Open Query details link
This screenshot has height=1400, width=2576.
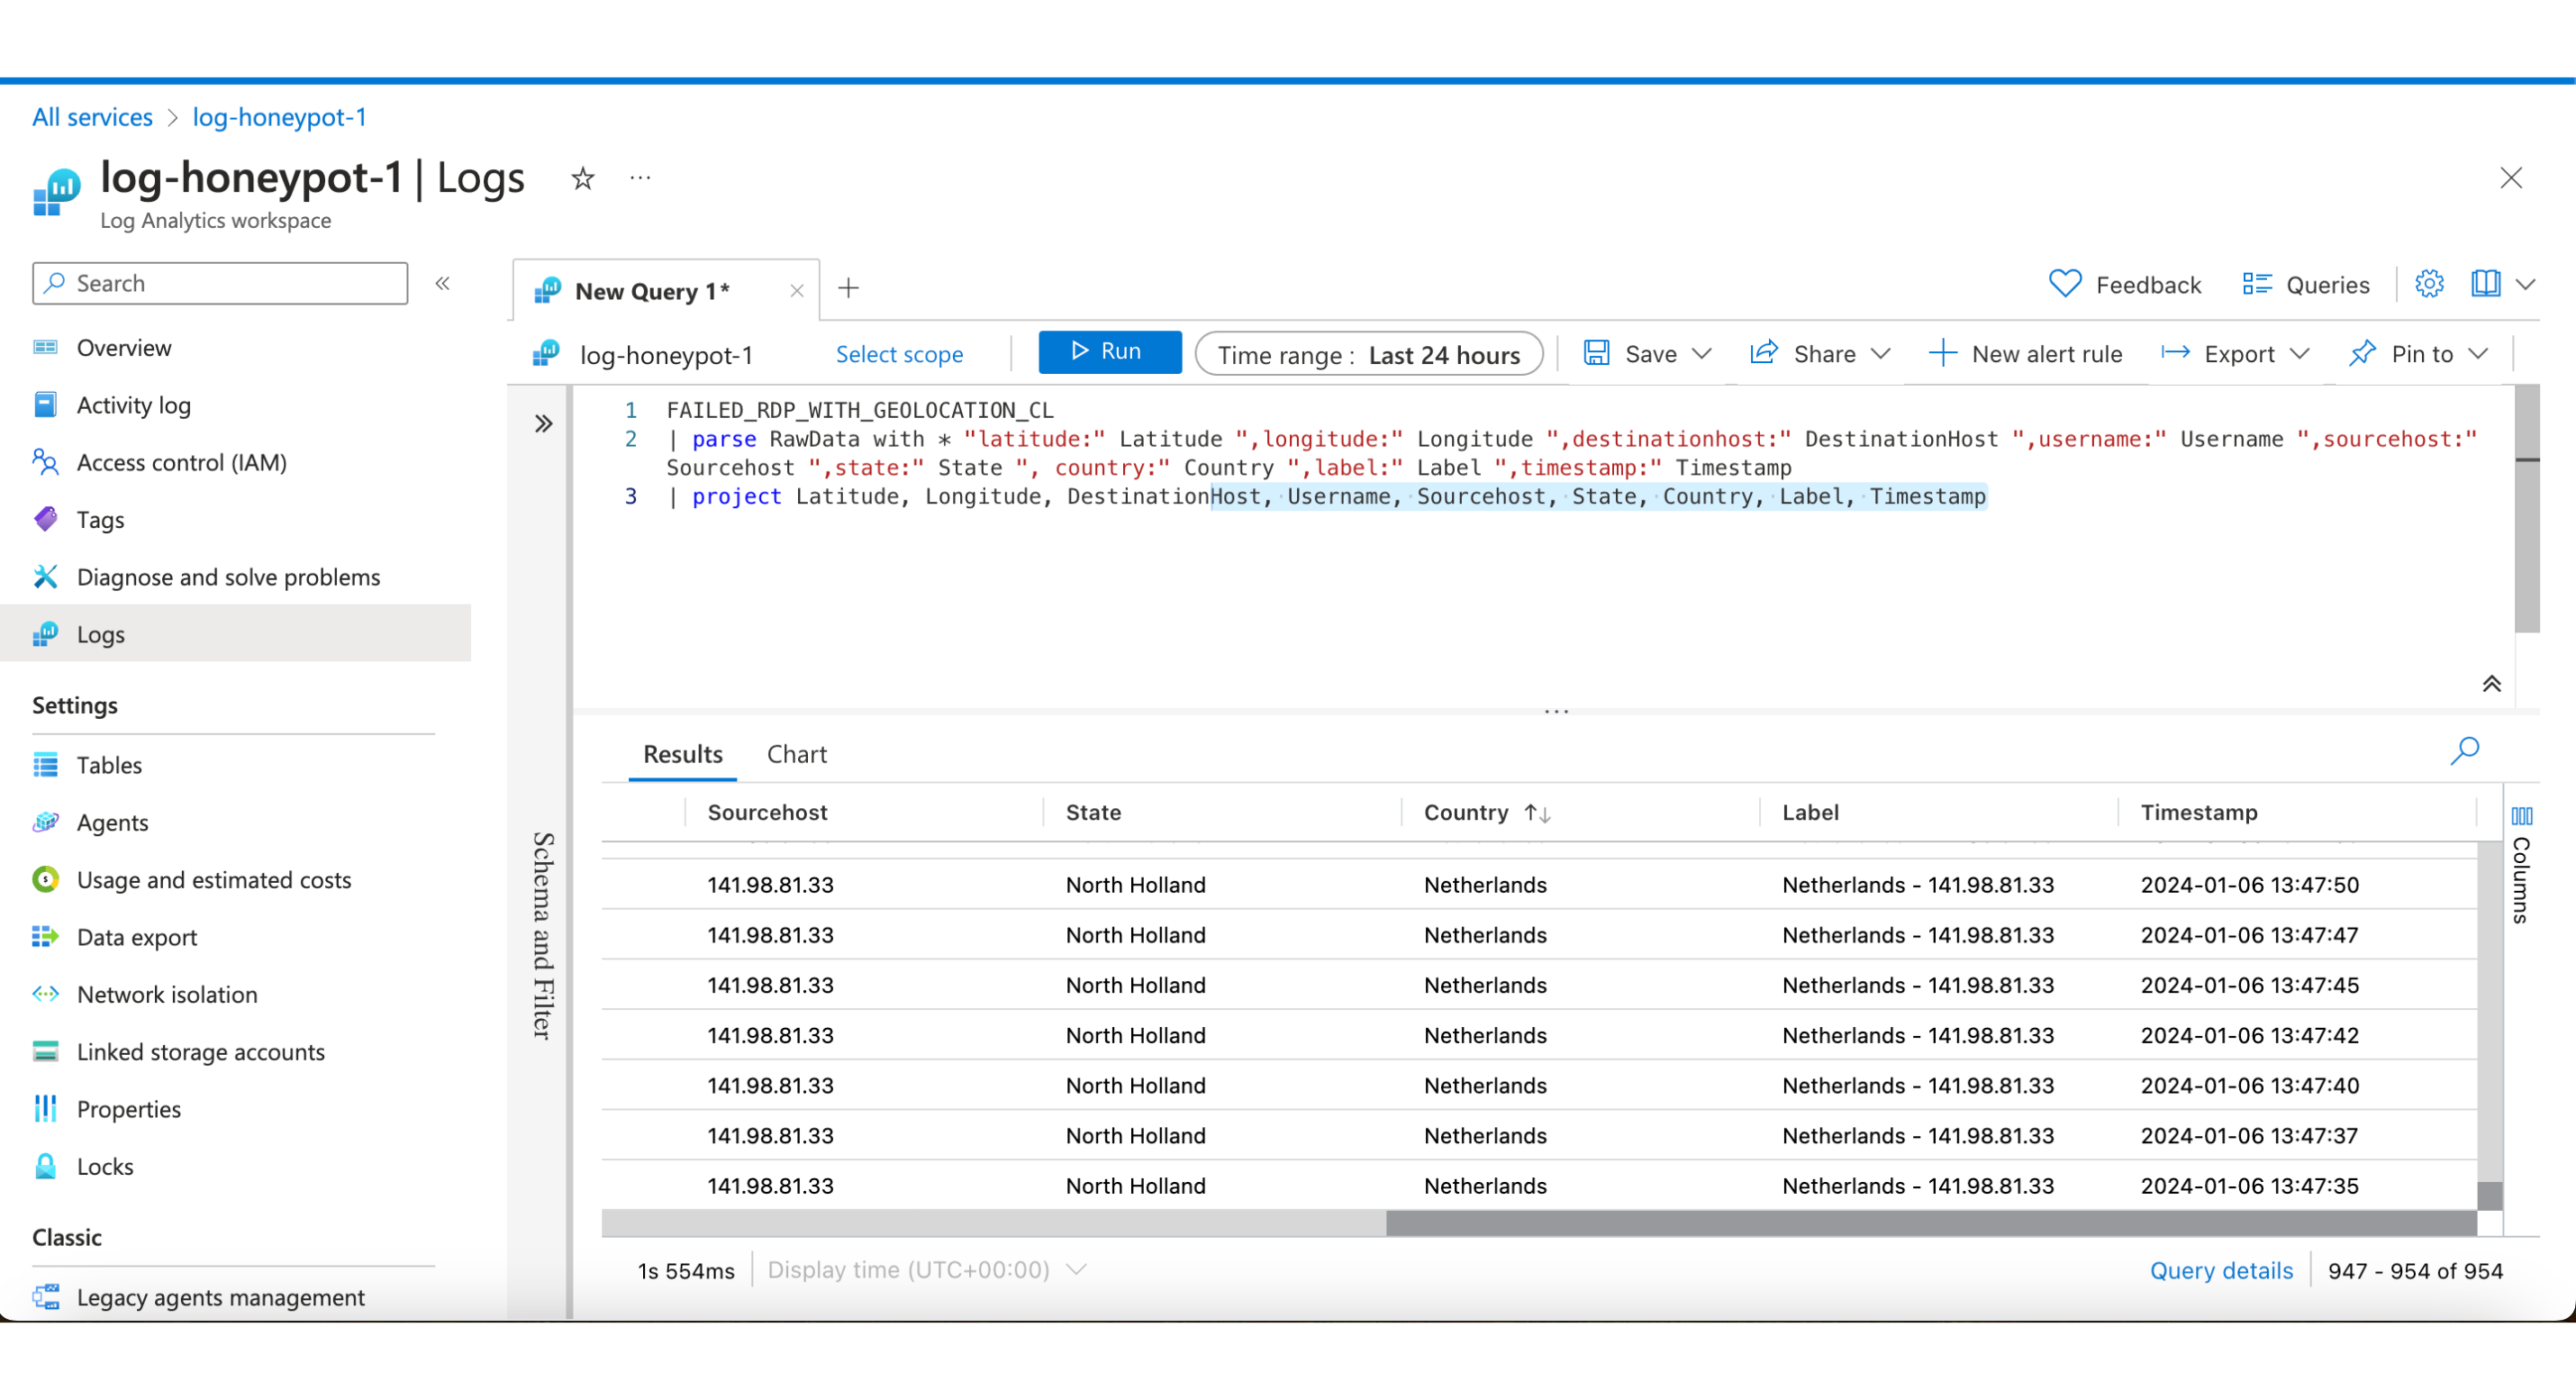2221,1270
